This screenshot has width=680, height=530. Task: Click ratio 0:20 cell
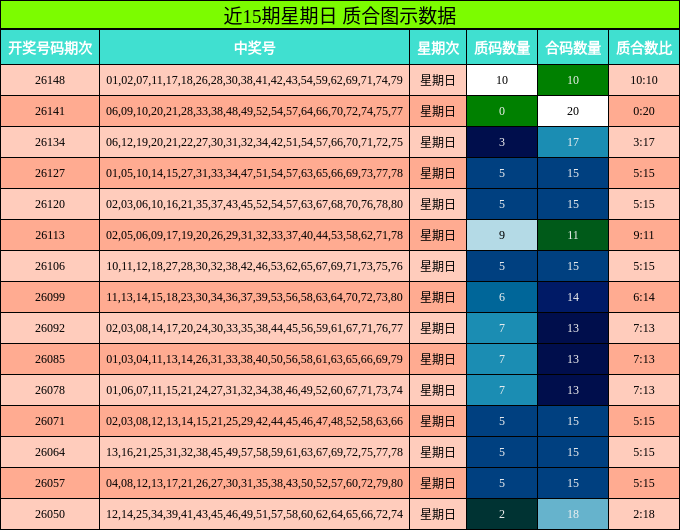644,111
